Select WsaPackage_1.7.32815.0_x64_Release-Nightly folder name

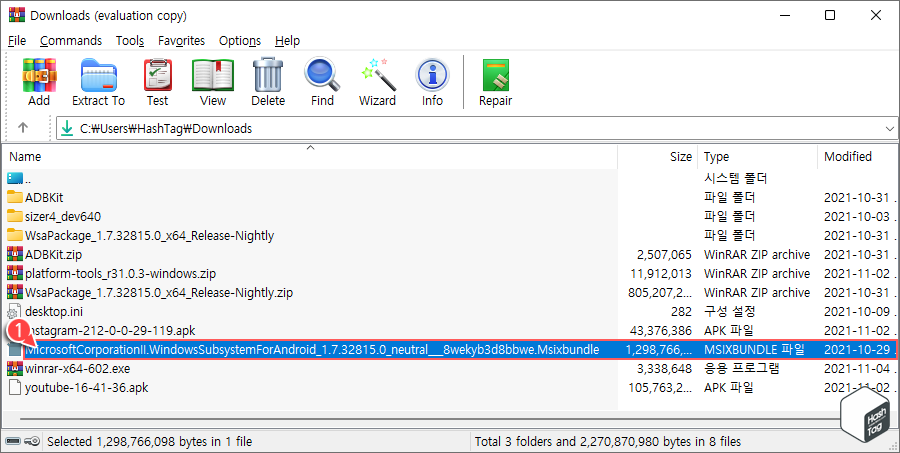149,235
